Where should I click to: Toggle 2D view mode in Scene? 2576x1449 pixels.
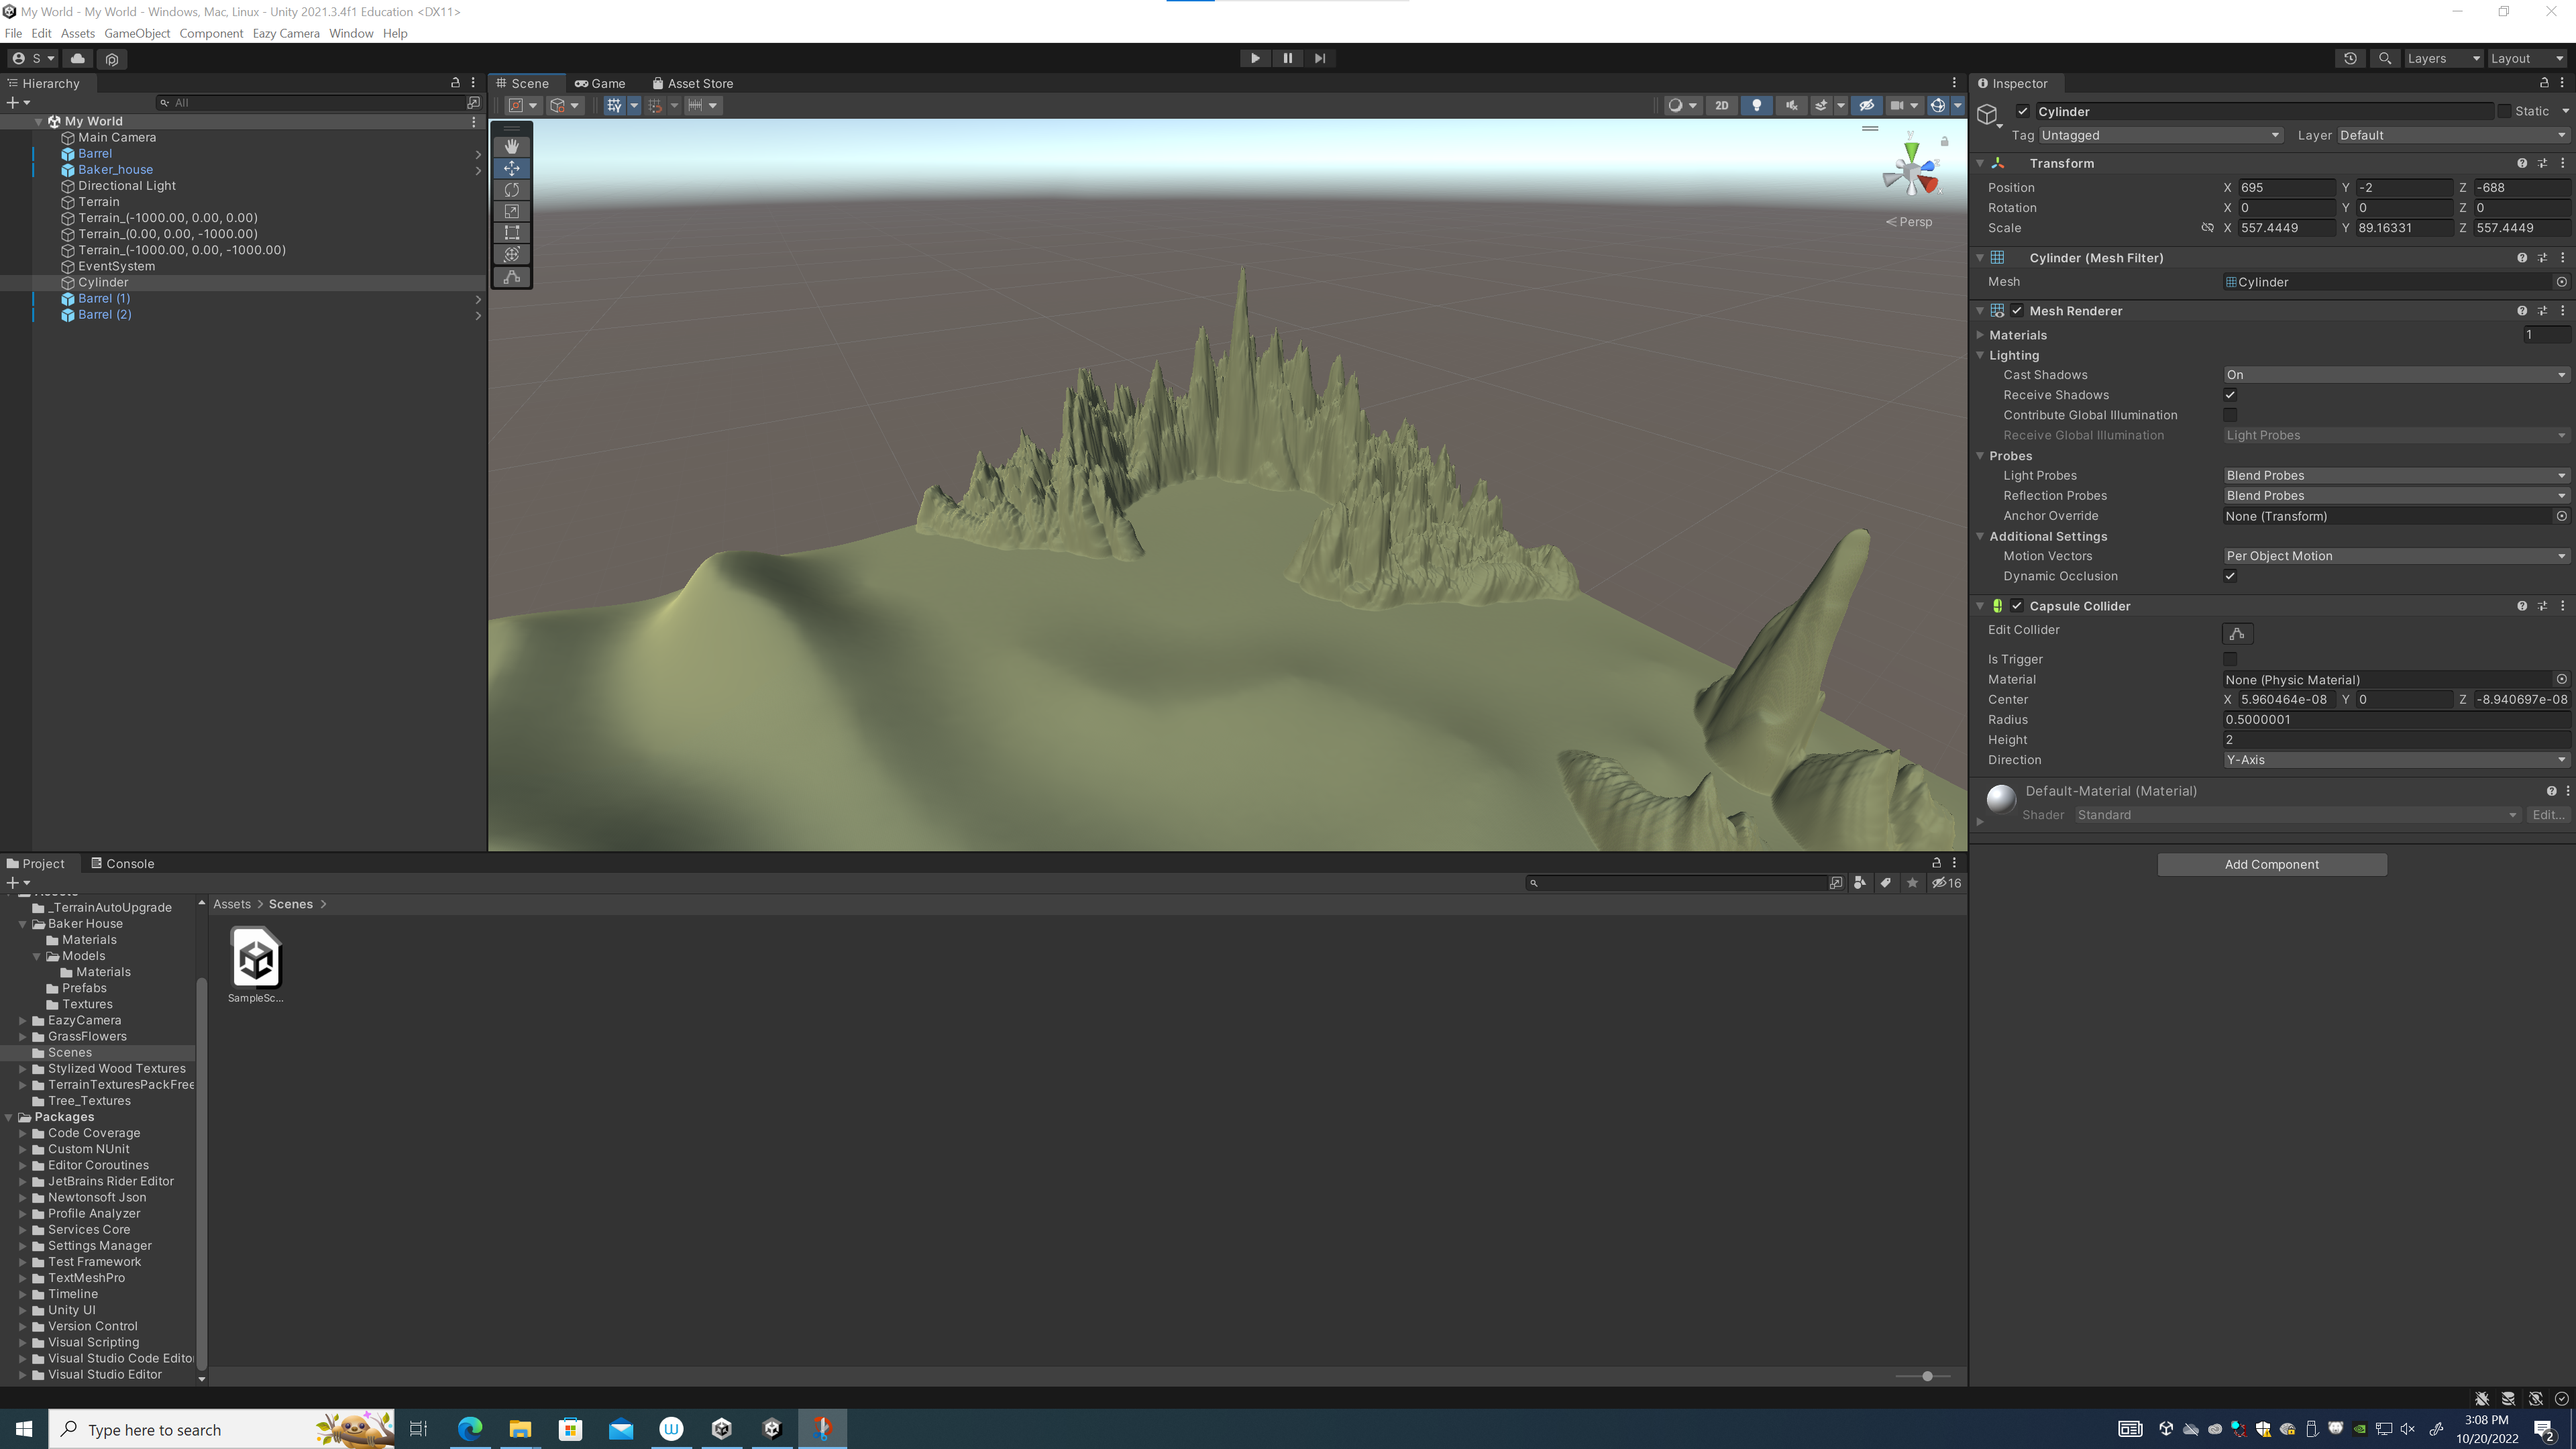pyautogui.click(x=1721, y=105)
